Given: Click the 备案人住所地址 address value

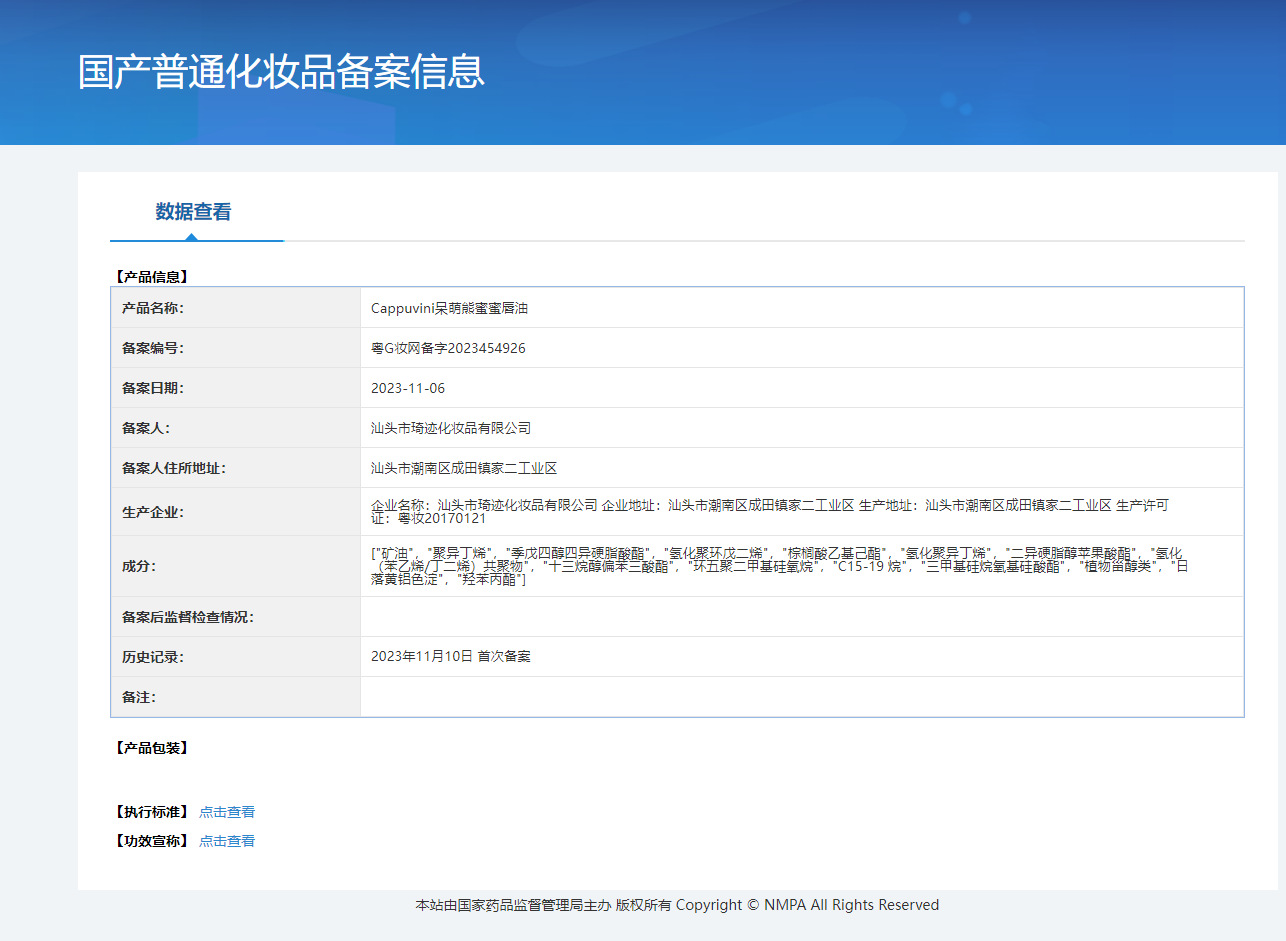Looking at the screenshot, I should (x=464, y=468).
